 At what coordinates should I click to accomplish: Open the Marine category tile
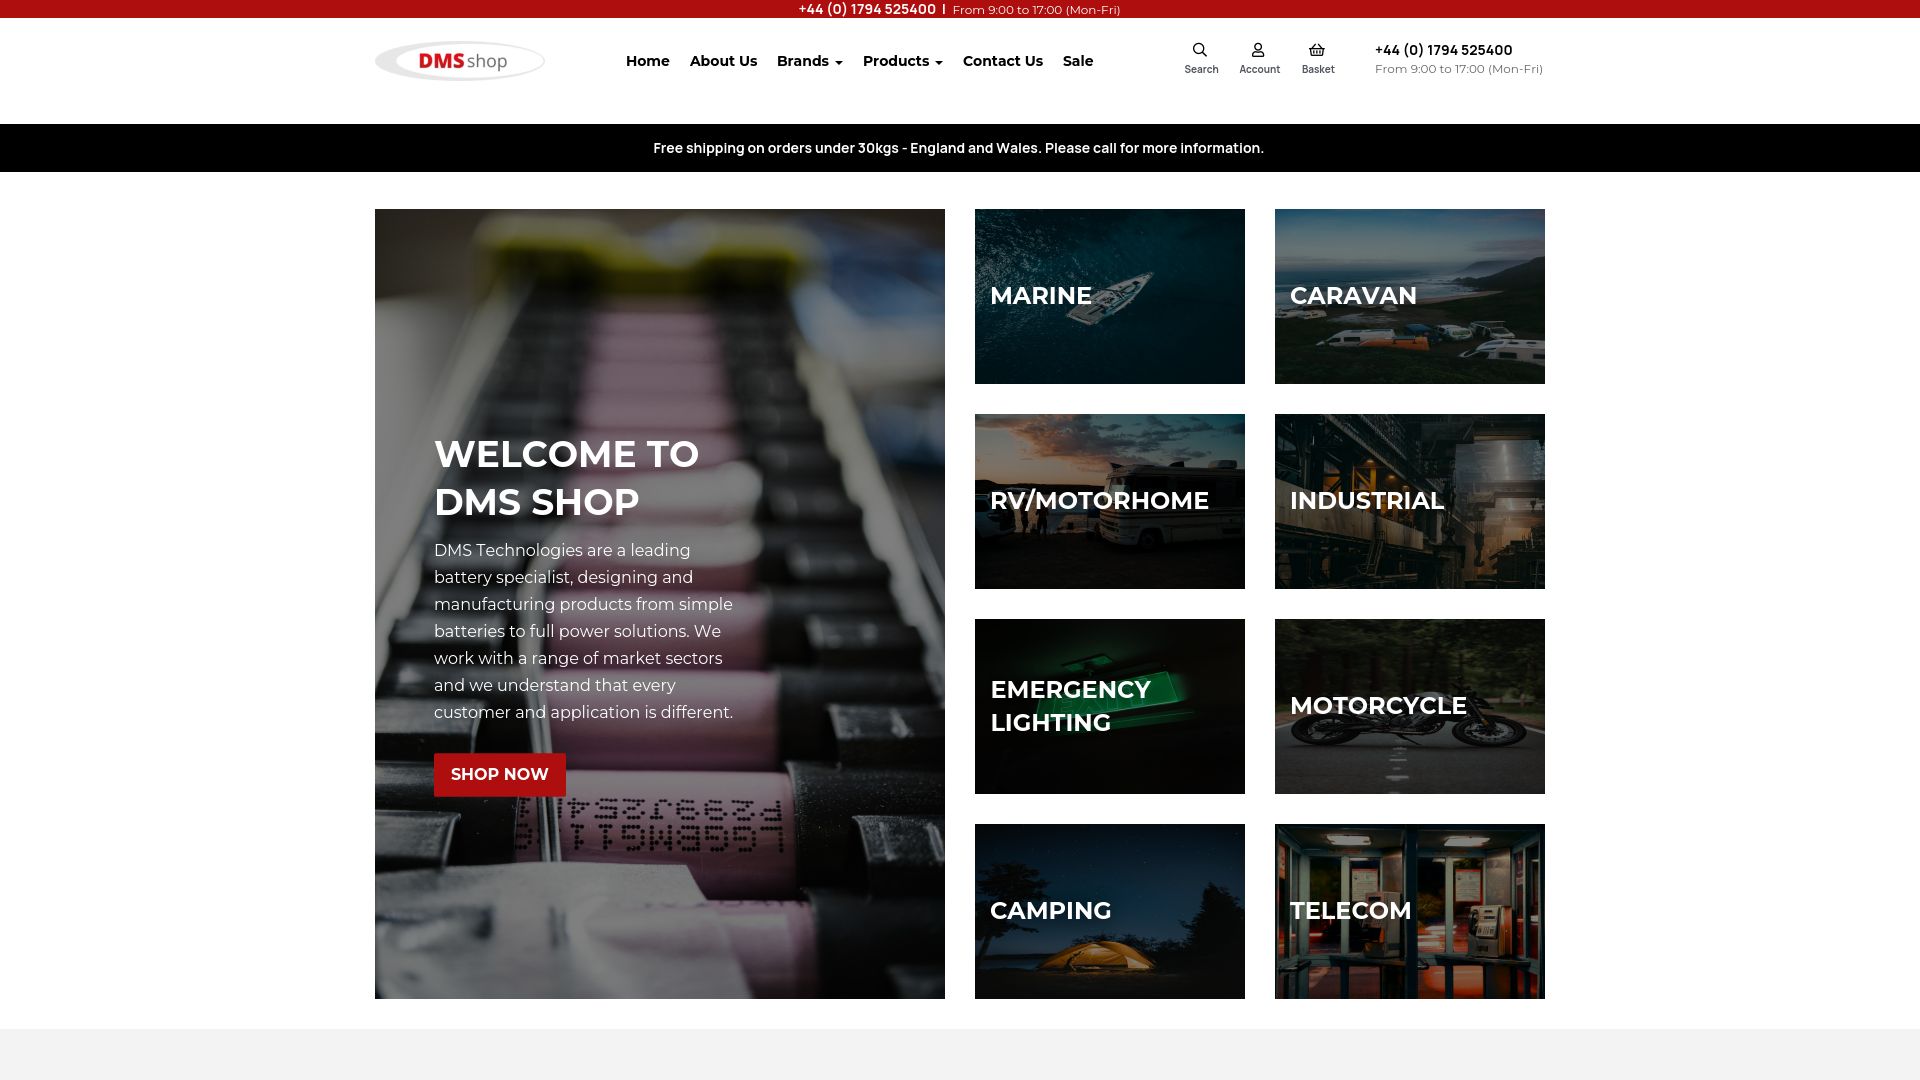(1109, 296)
